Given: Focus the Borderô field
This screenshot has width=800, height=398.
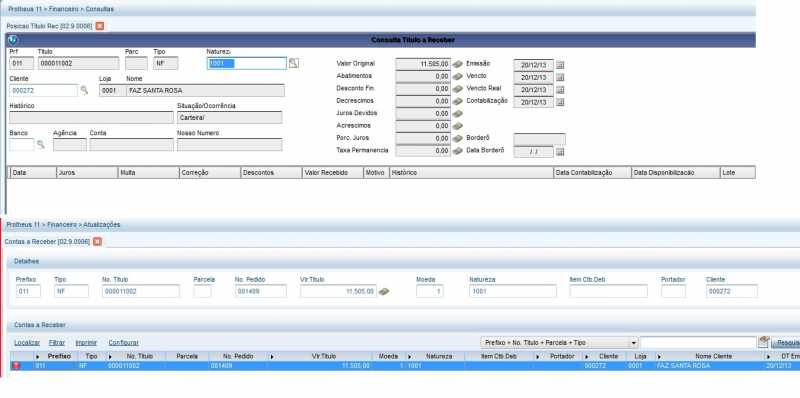Looking at the screenshot, I should tap(539, 139).
